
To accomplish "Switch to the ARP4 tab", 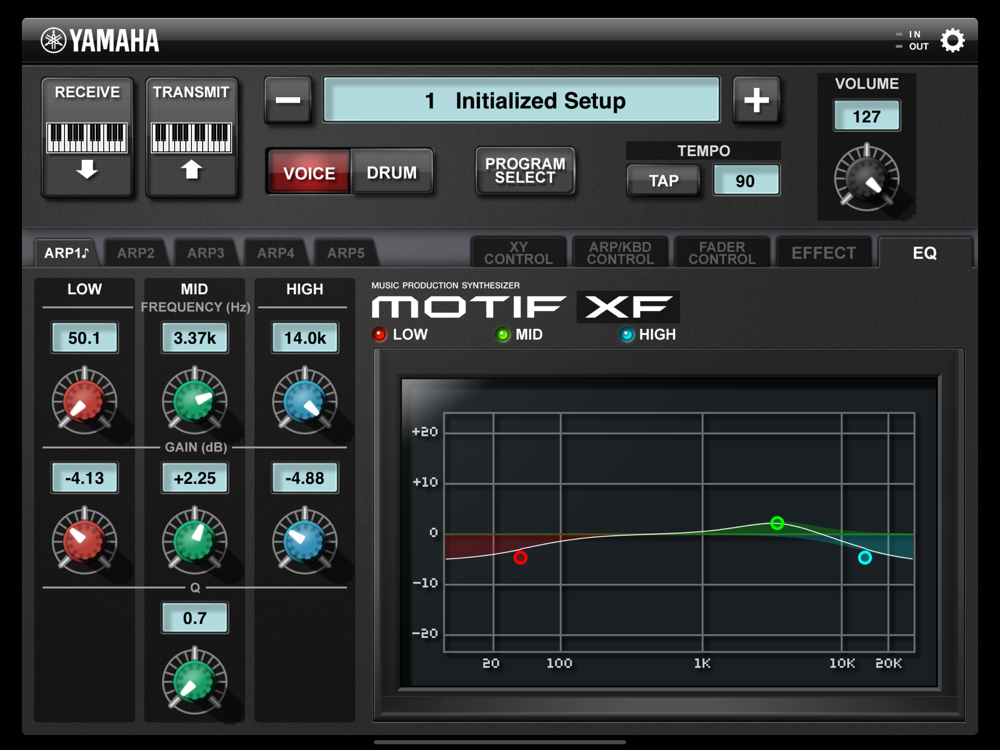I will click(276, 253).
